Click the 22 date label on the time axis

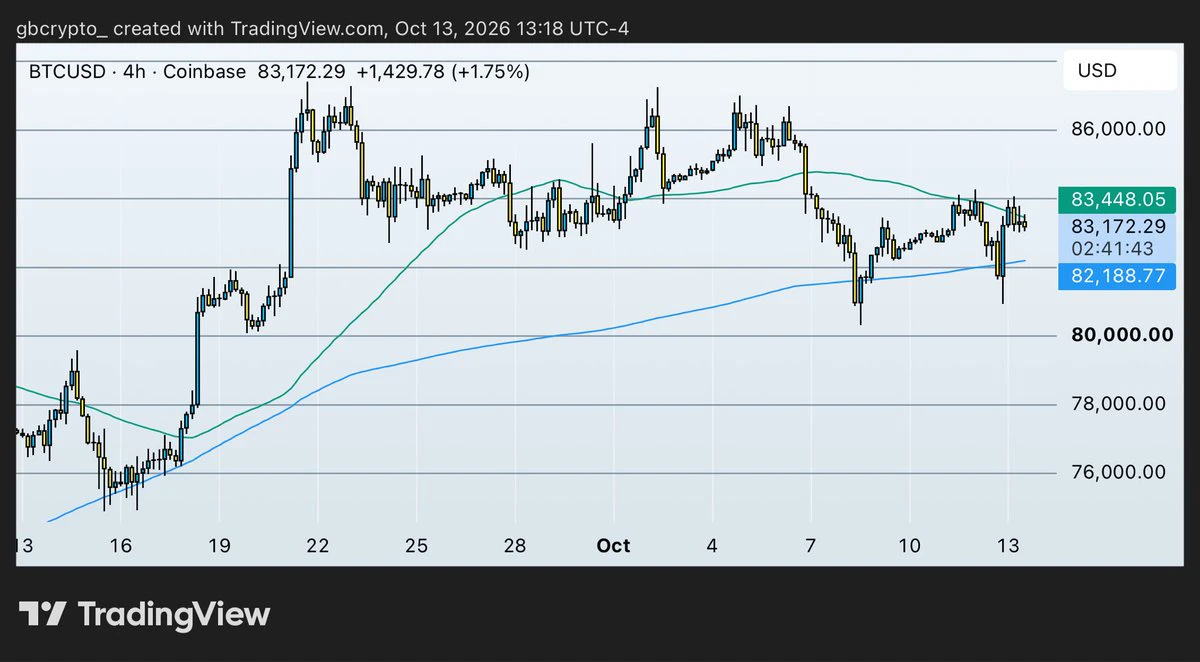318,546
